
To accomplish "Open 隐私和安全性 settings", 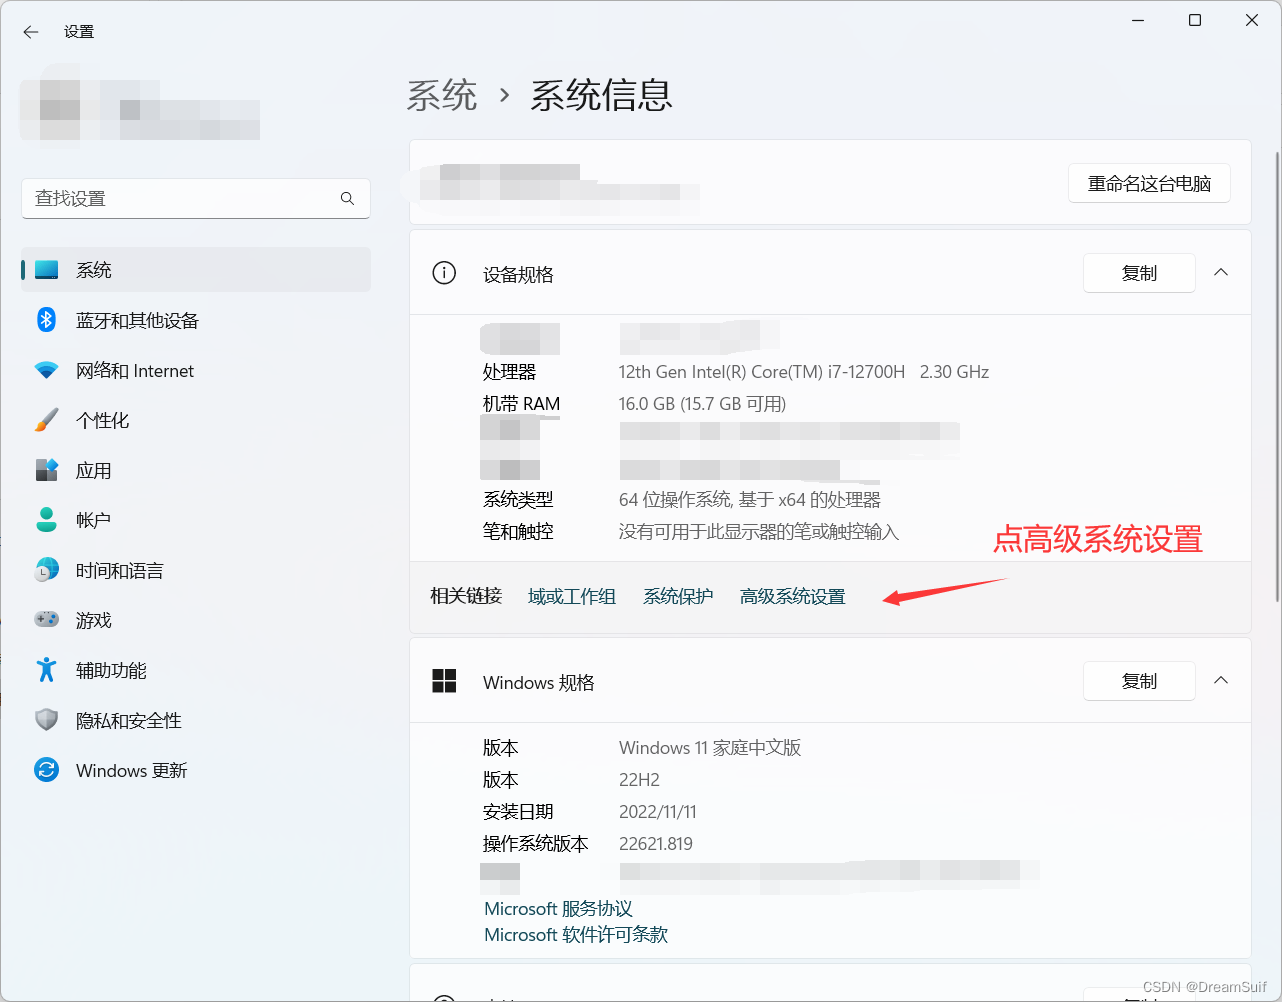I will [196, 720].
